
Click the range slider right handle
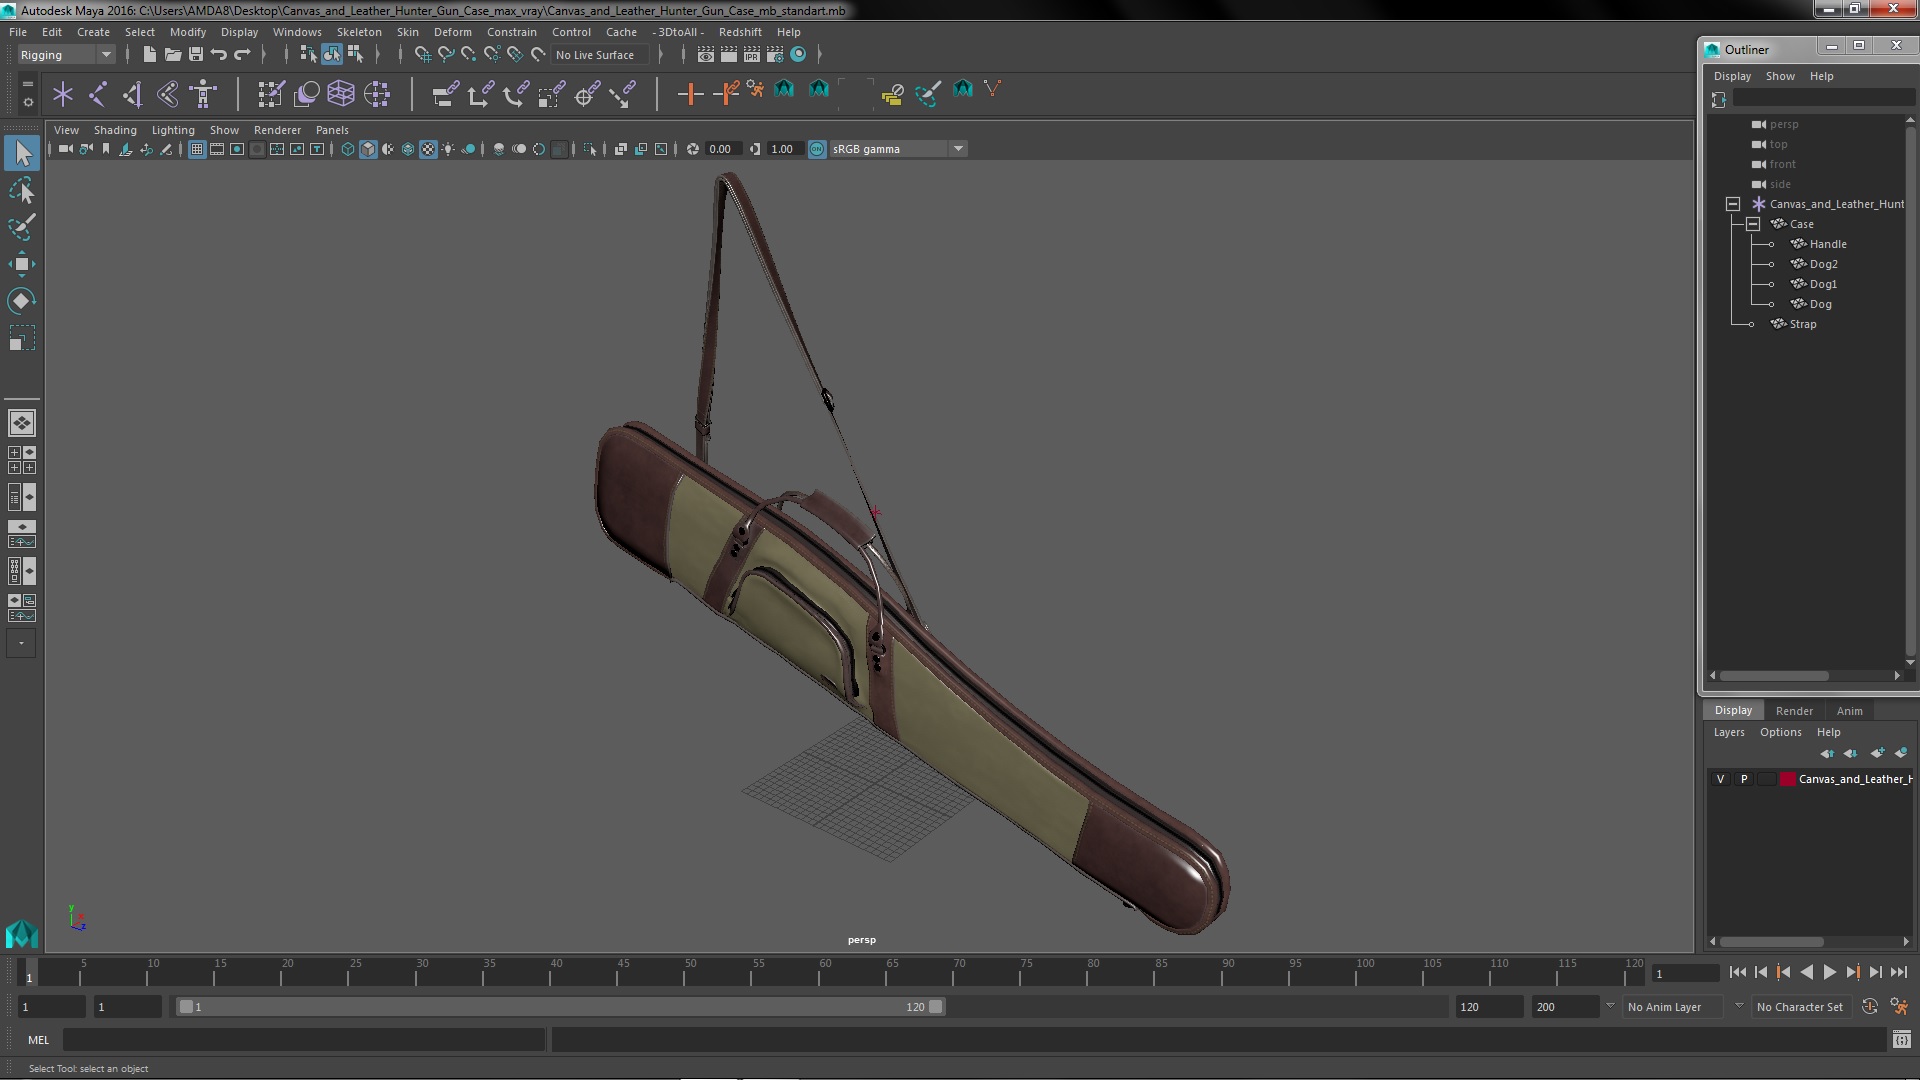936,1007
